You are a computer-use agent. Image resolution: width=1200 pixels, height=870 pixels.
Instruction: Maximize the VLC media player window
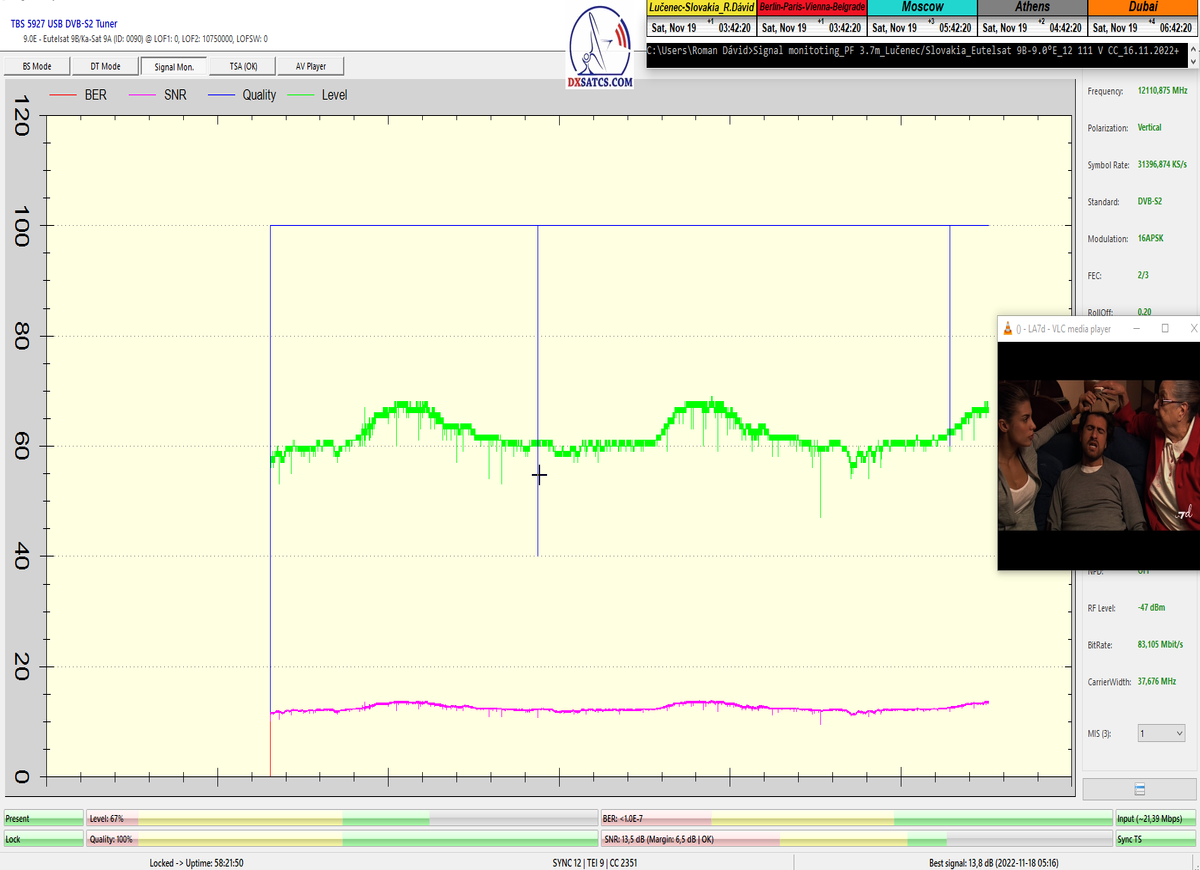1165,328
